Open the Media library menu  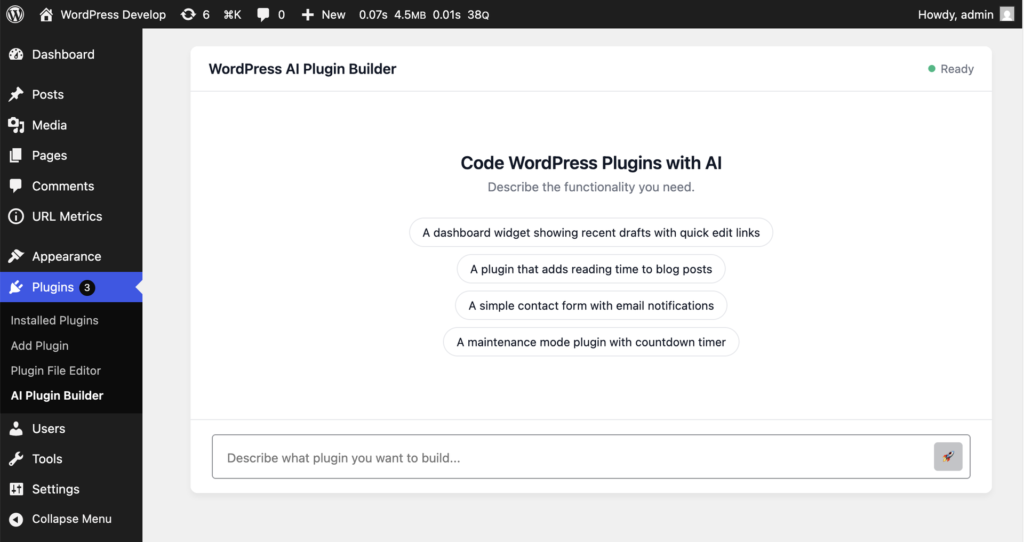pyautogui.click(x=49, y=125)
